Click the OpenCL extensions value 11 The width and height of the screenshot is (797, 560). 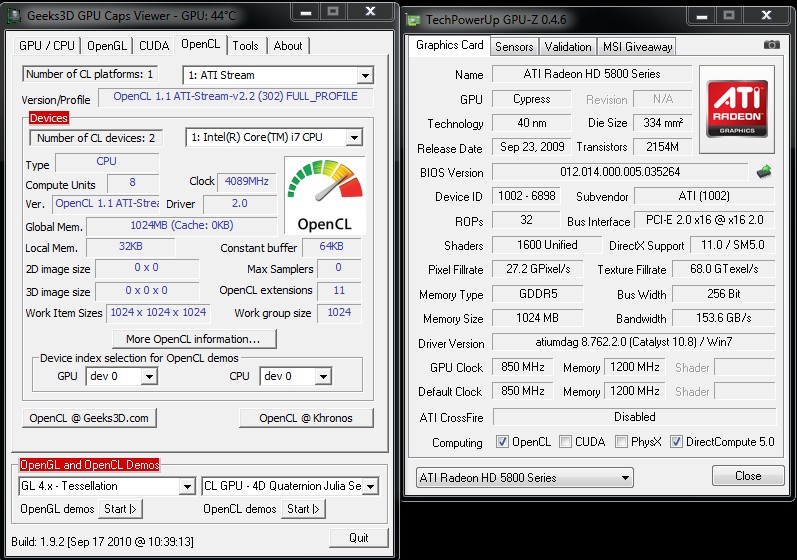(x=339, y=290)
